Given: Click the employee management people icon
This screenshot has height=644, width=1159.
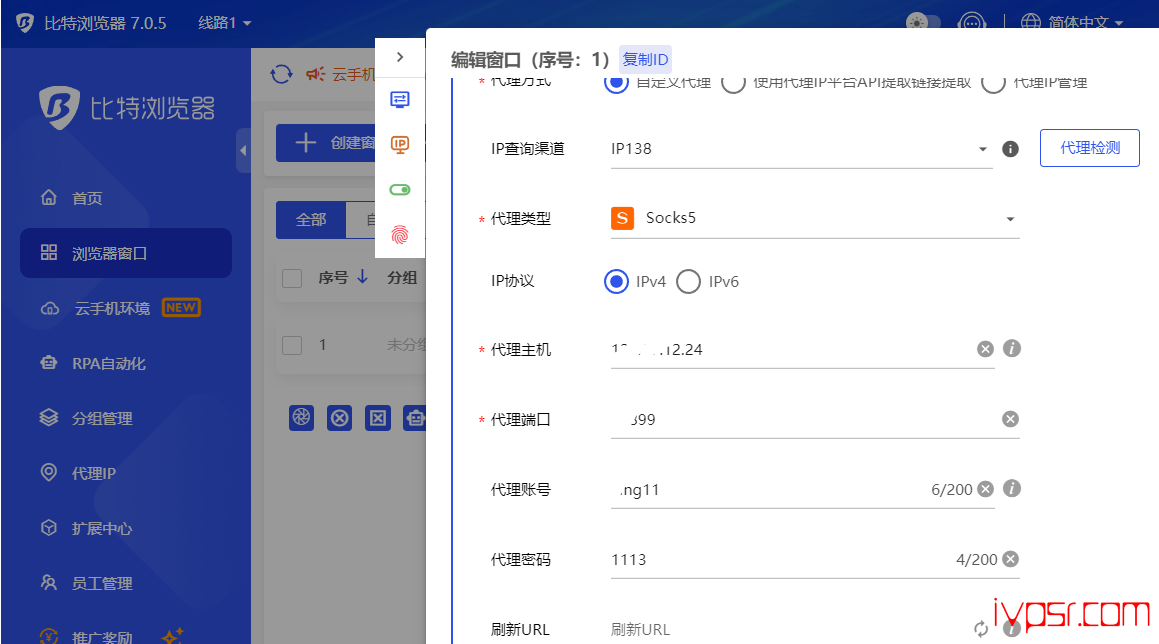Looking at the screenshot, I should coord(49,583).
